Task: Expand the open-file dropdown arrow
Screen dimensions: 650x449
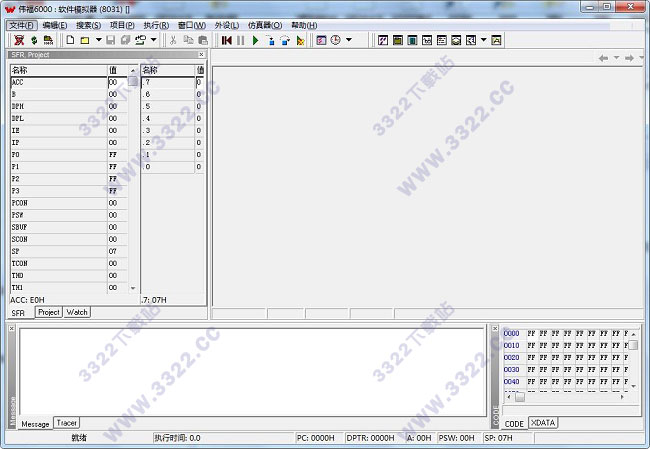Action: click(99, 40)
